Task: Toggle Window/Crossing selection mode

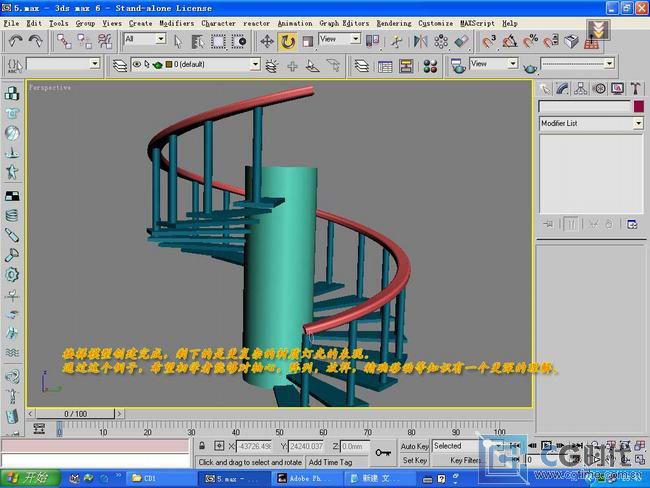Action: pyautogui.click(x=239, y=41)
